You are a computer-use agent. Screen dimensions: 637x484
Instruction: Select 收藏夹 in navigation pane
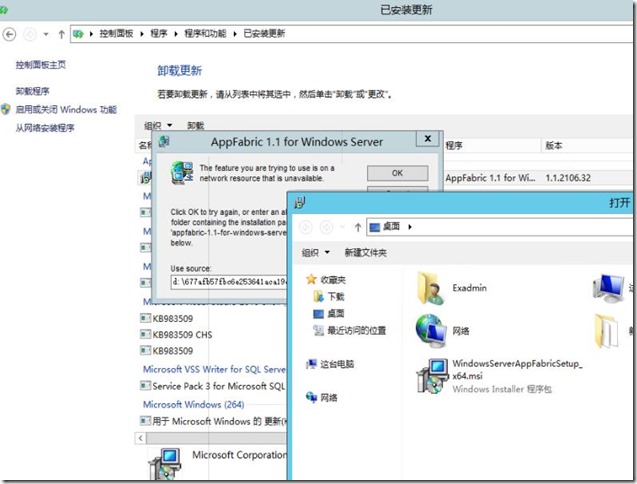(x=326, y=280)
